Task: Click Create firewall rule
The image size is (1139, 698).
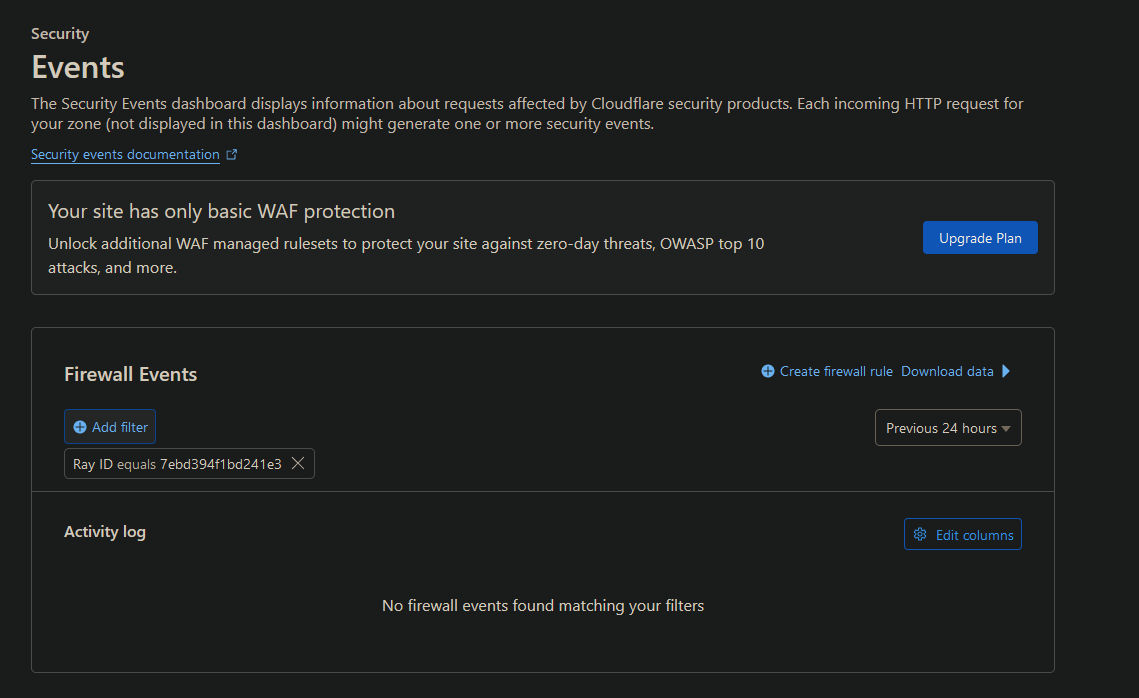Action: tap(835, 371)
